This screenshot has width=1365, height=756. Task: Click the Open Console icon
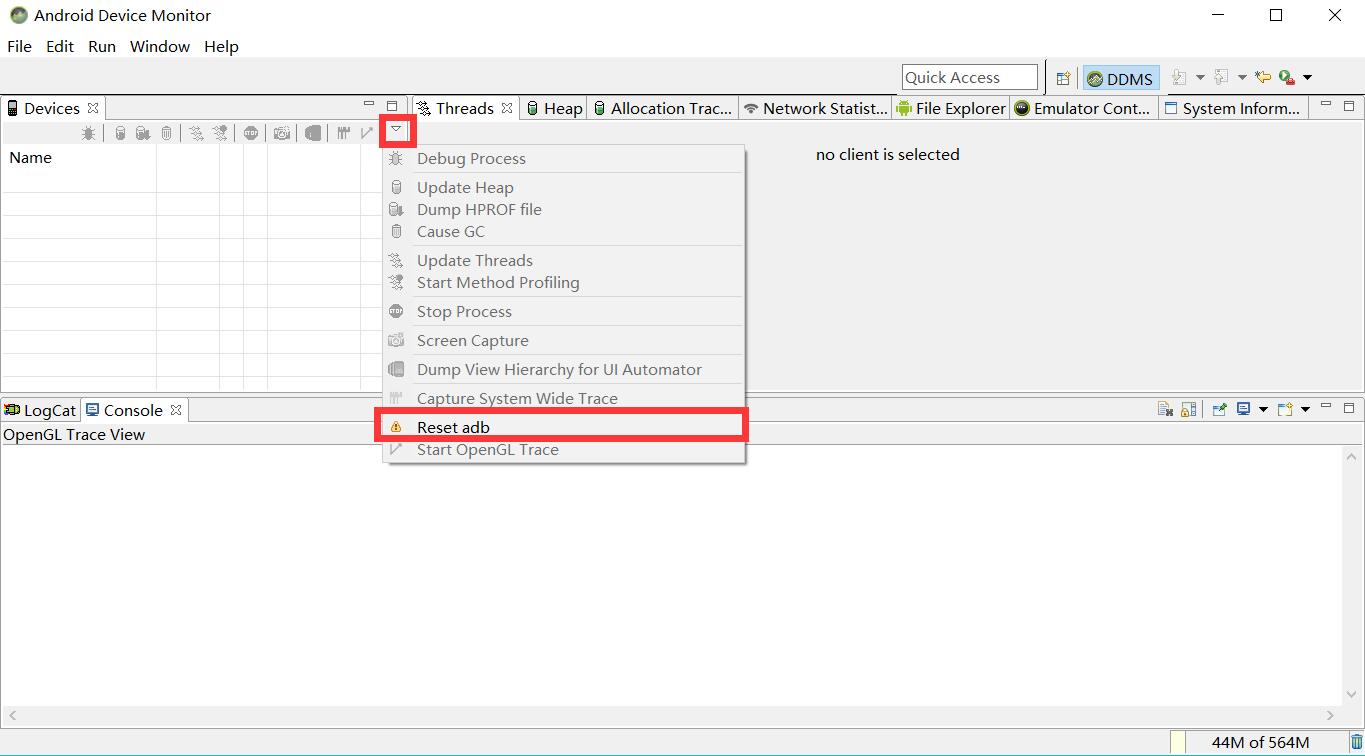[x=1286, y=409]
